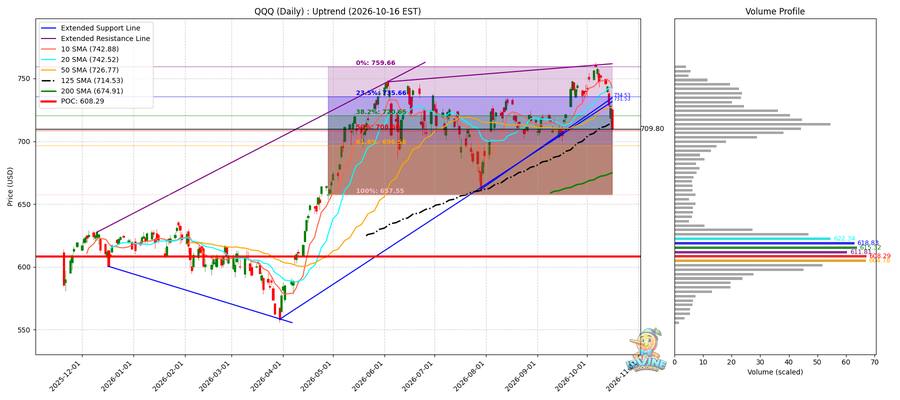Image resolution: width=900 pixels, height=400 pixels.
Task: Click the orange volume profile bar
Action: point(770,261)
